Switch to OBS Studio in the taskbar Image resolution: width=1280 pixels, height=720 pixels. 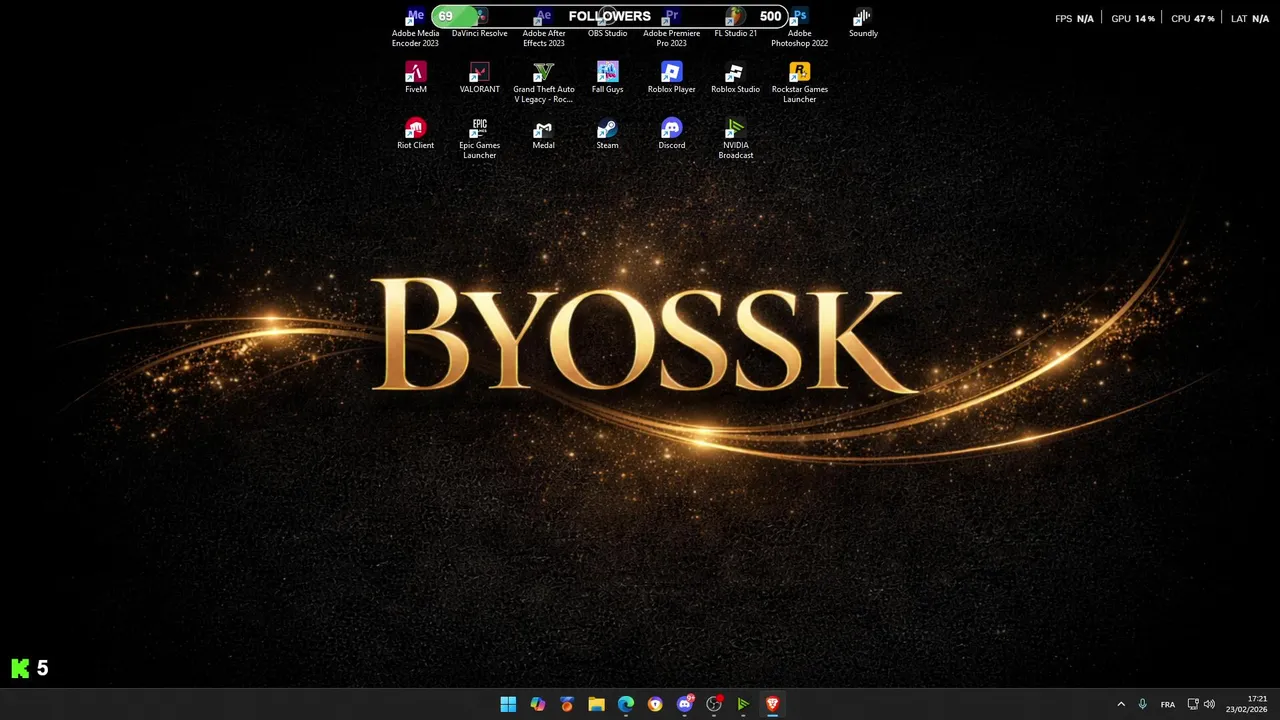[x=714, y=704]
